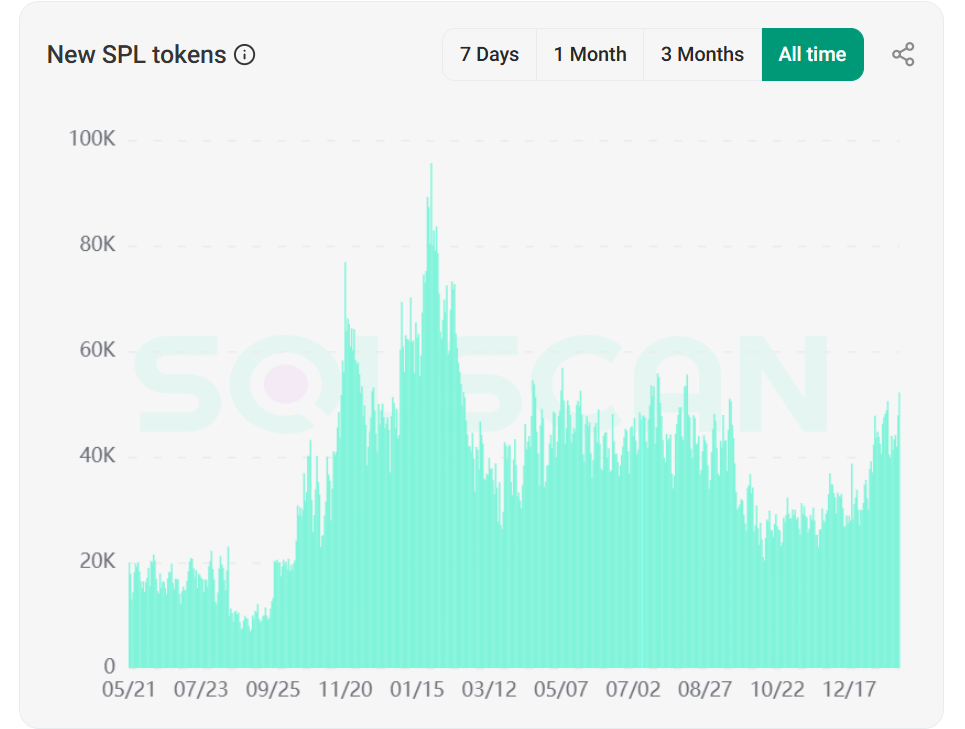Click the 09/25 date label

click(273, 690)
